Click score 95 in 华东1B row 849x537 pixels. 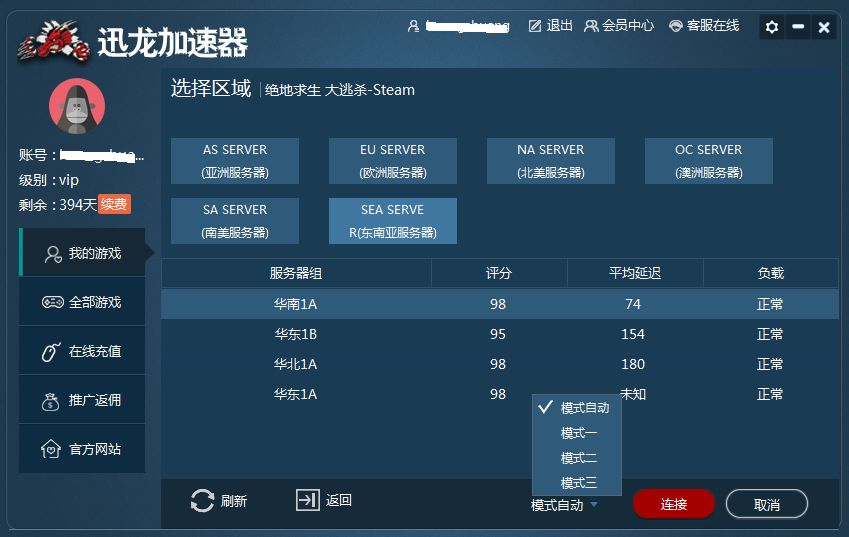click(498, 334)
